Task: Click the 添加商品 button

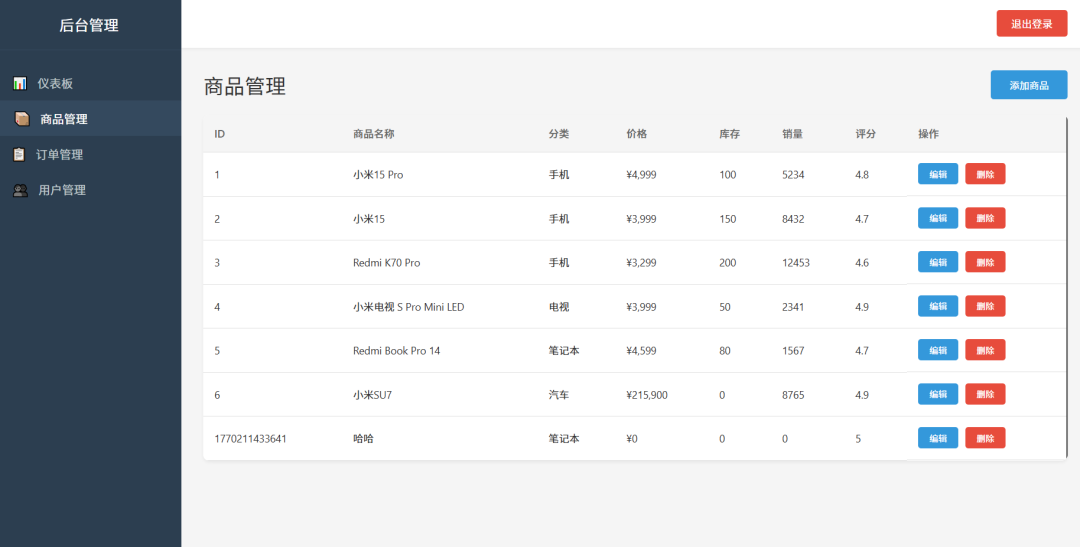Action: pos(1028,85)
